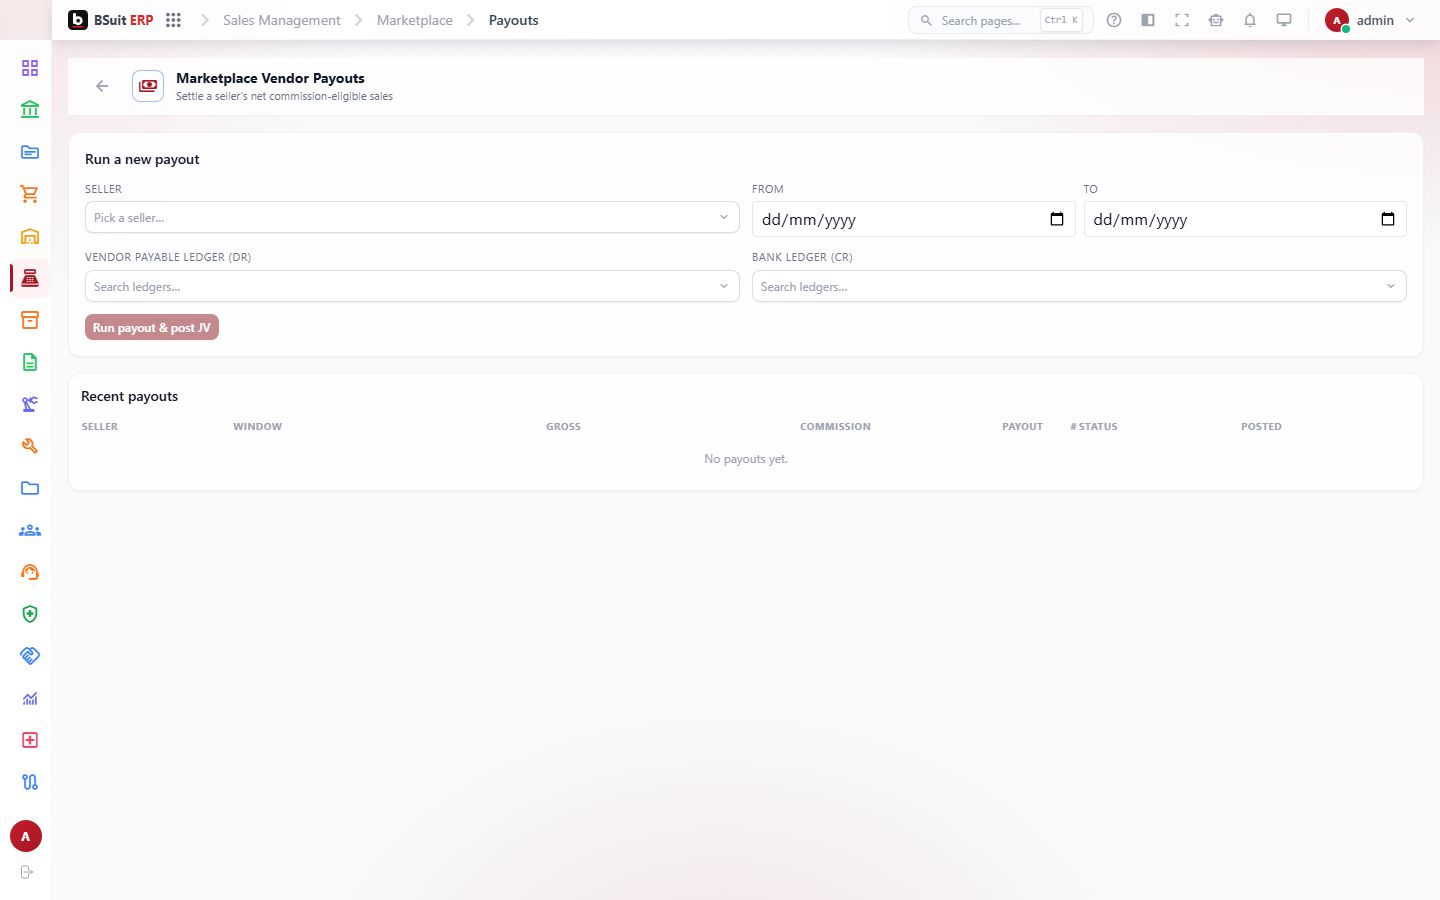The image size is (1440, 900).
Task: Open the green shield icon in sidebar
Action: pos(30,614)
